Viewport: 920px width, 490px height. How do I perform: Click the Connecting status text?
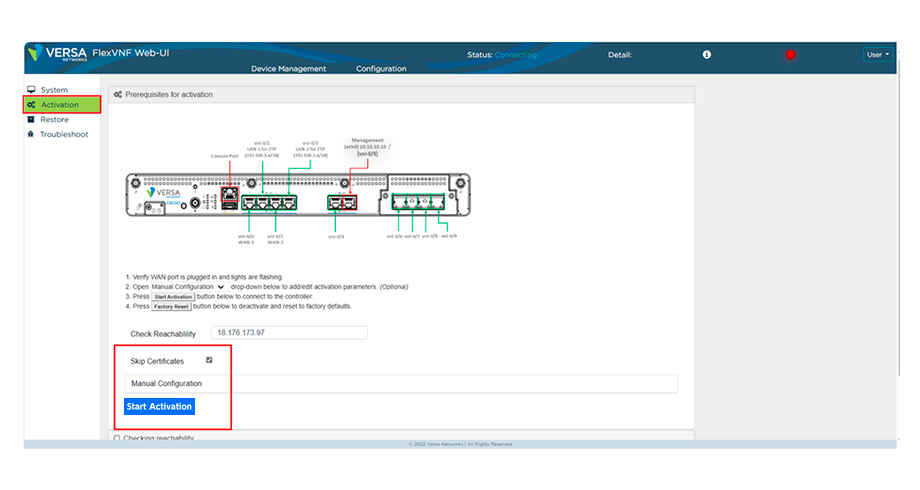pos(515,55)
